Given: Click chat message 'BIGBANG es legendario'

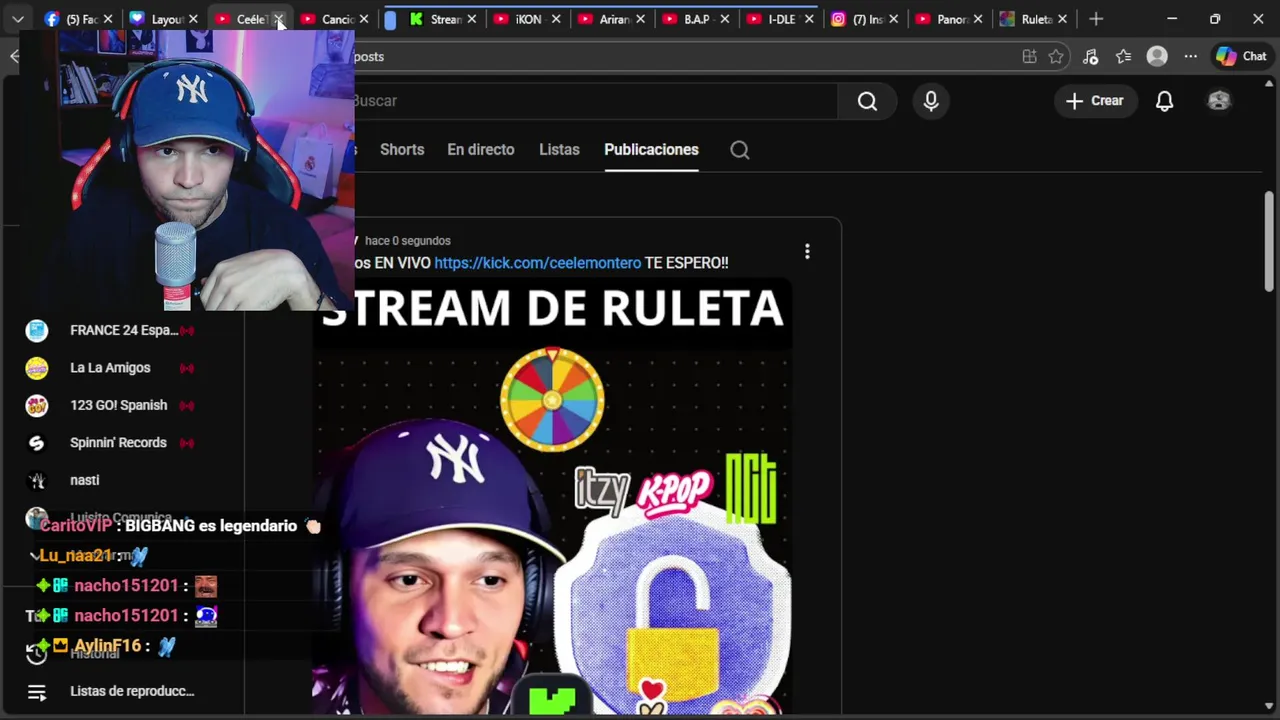Looking at the screenshot, I should [x=211, y=526].
